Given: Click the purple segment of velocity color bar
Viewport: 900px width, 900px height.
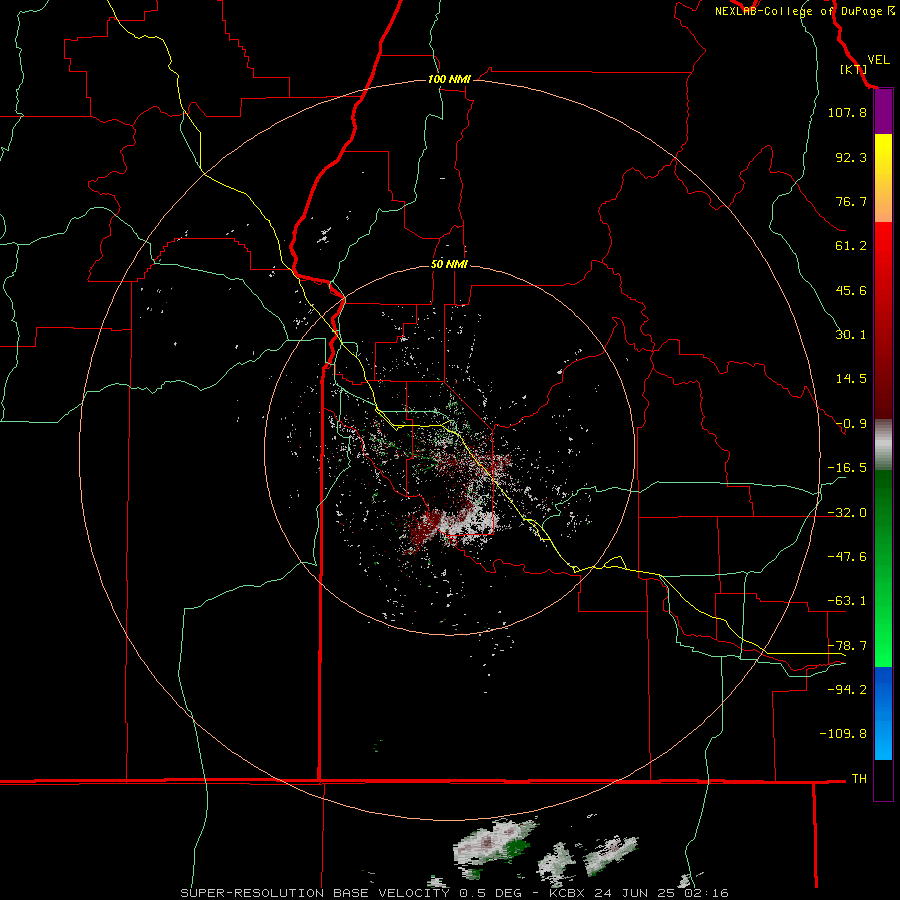Looking at the screenshot, I should (x=883, y=112).
